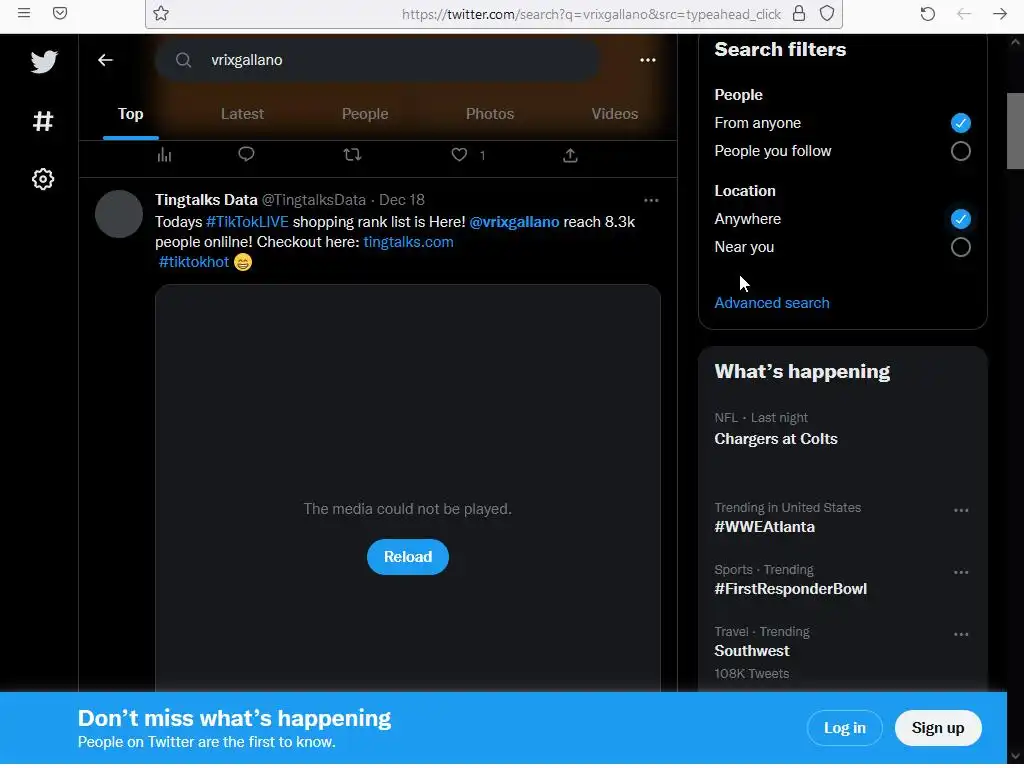Image resolution: width=1024 pixels, height=768 pixels.
Task: Open the Tingtalks Data profile avatar
Action: [x=119, y=214]
